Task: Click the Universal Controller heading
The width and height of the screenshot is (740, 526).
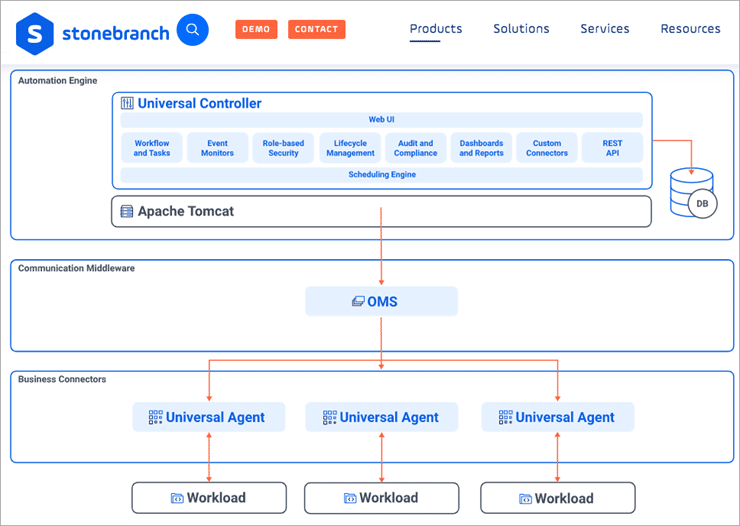Action: [x=200, y=103]
